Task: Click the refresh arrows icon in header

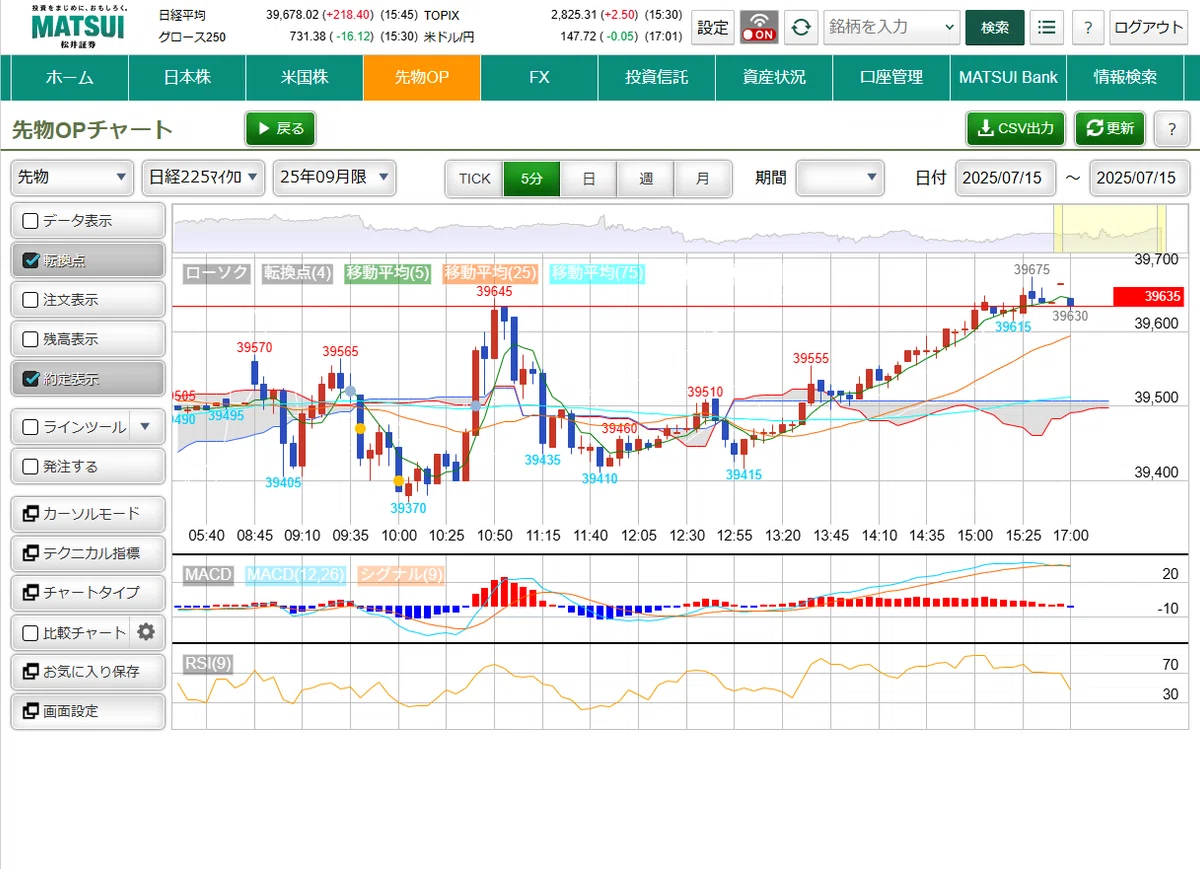Action: [799, 27]
